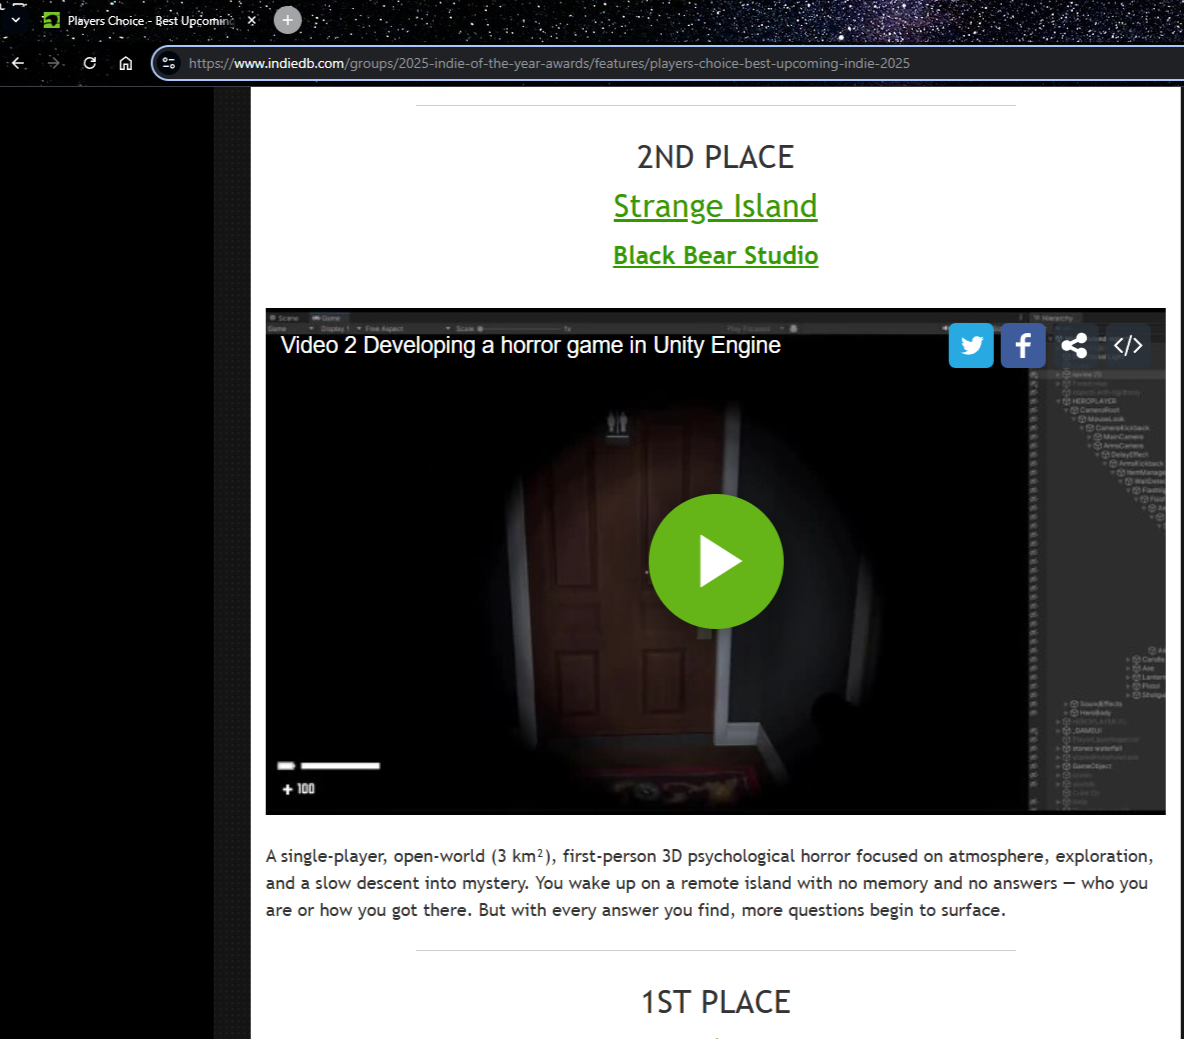Share the video on Twitter

pos(971,346)
